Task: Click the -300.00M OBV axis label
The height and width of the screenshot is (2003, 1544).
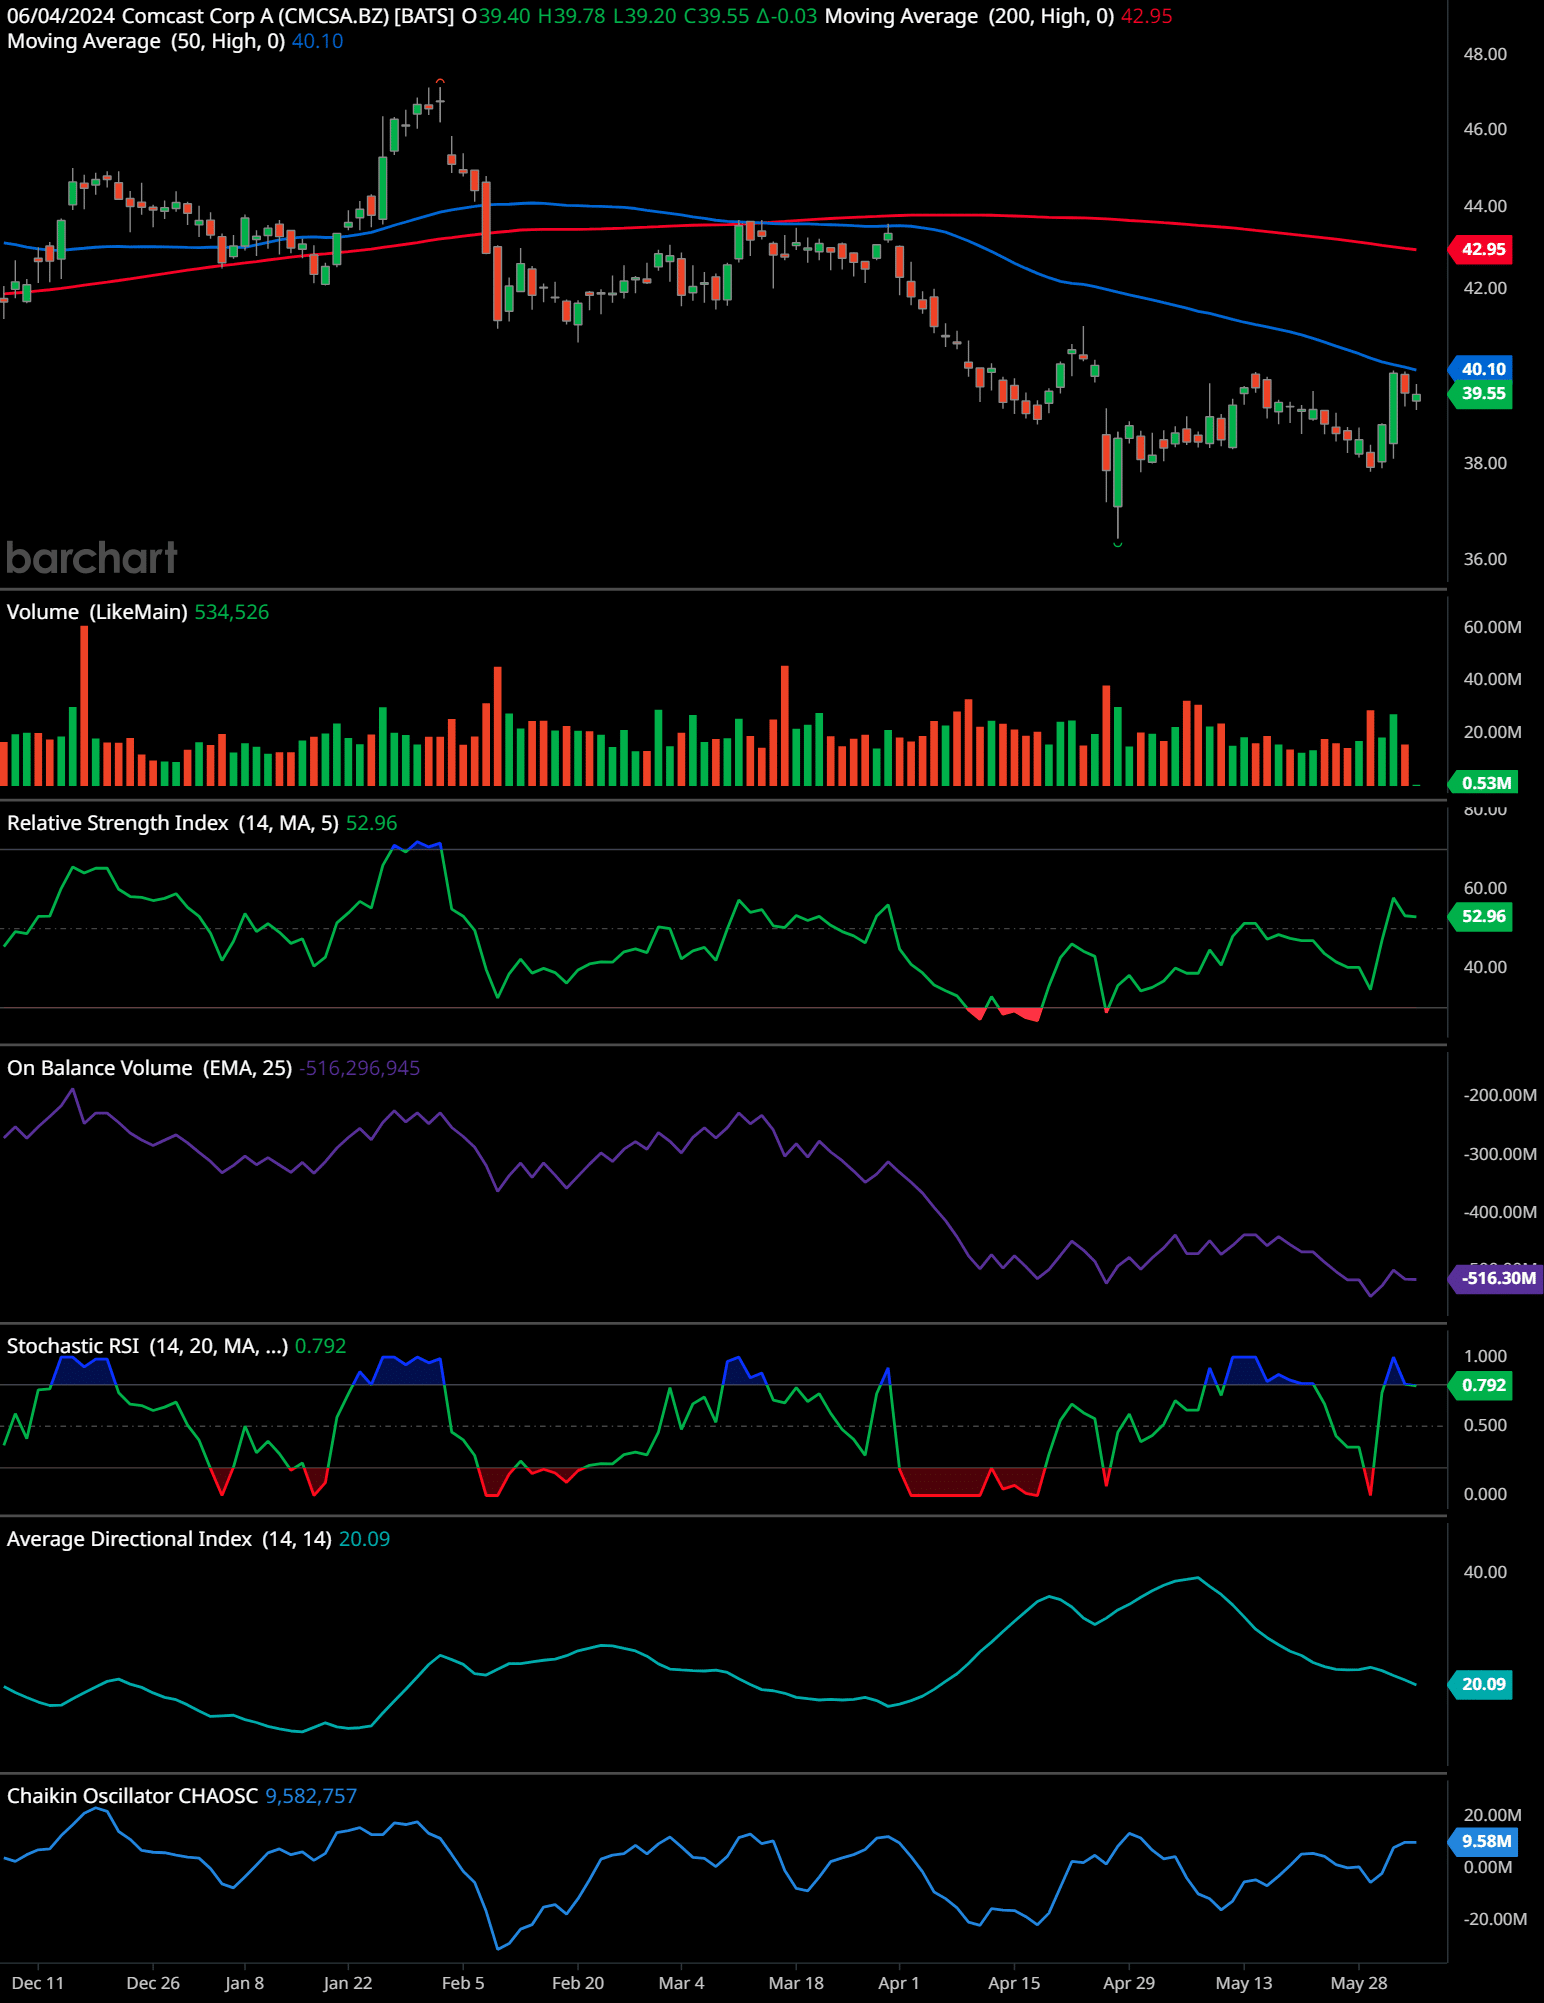Action: pos(1500,1154)
